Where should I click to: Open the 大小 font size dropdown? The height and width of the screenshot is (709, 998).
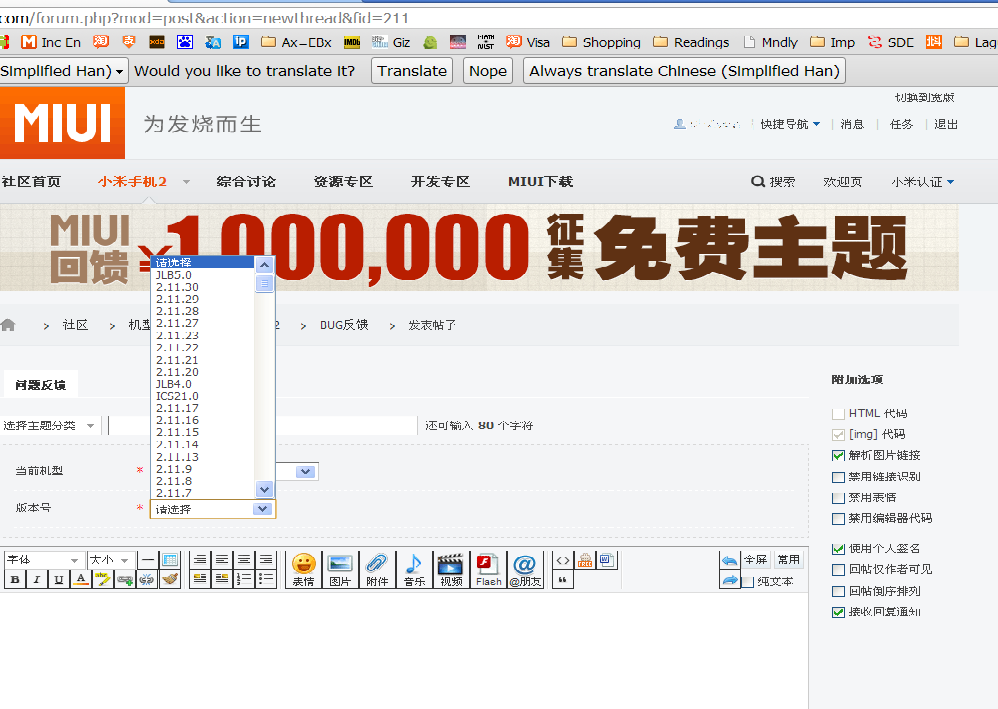coord(111,560)
